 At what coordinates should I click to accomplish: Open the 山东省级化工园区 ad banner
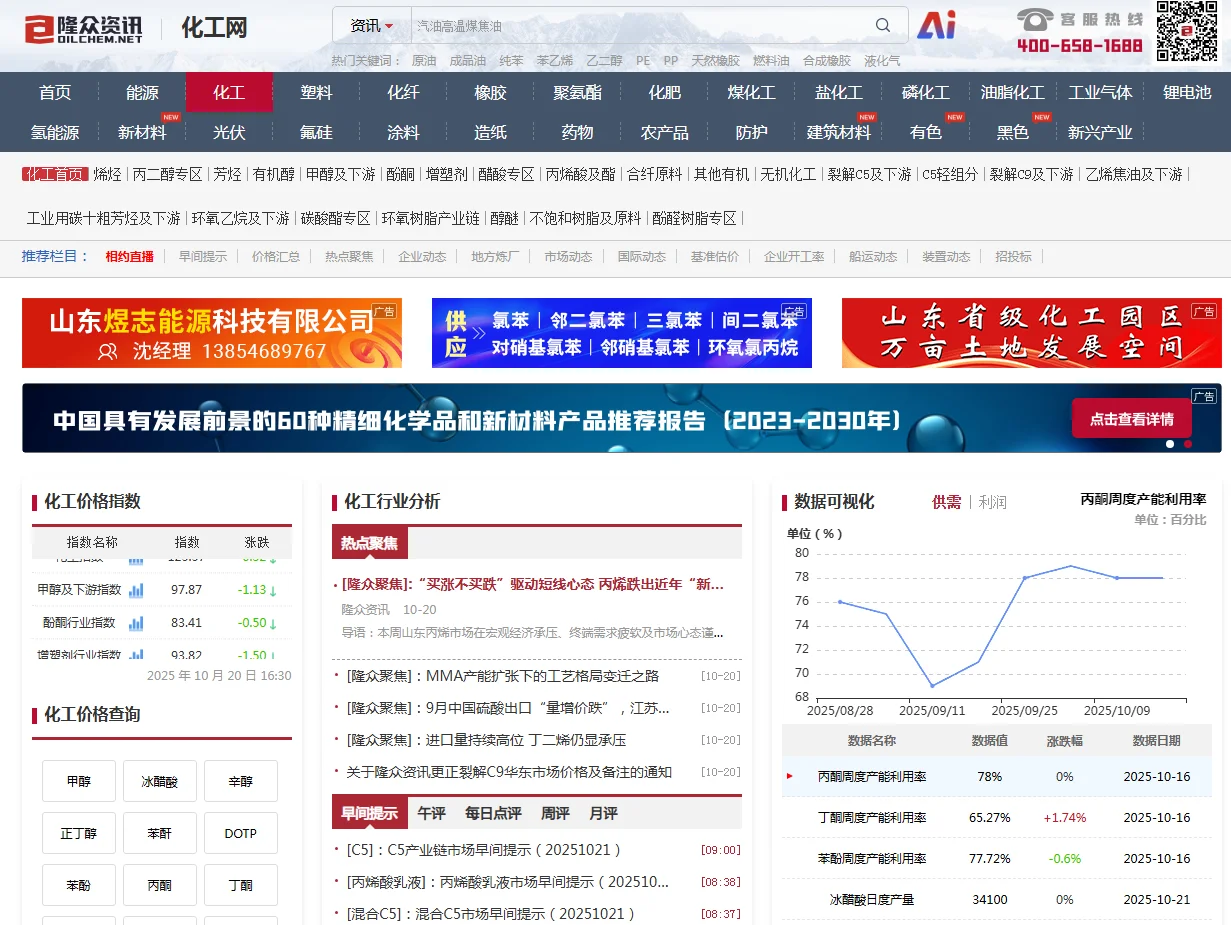click(x=1032, y=333)
